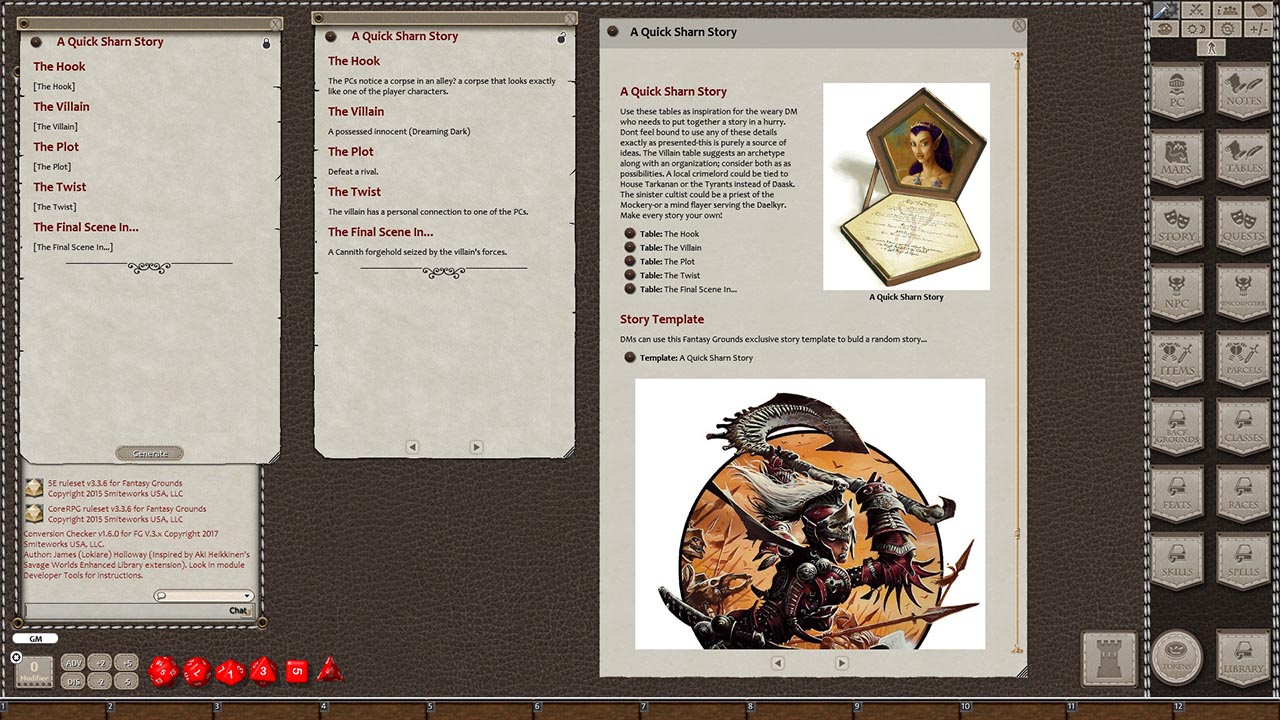Toggle disadvantage with the DIS button
Screen dimensions: 1280x720
click(74, 679)
